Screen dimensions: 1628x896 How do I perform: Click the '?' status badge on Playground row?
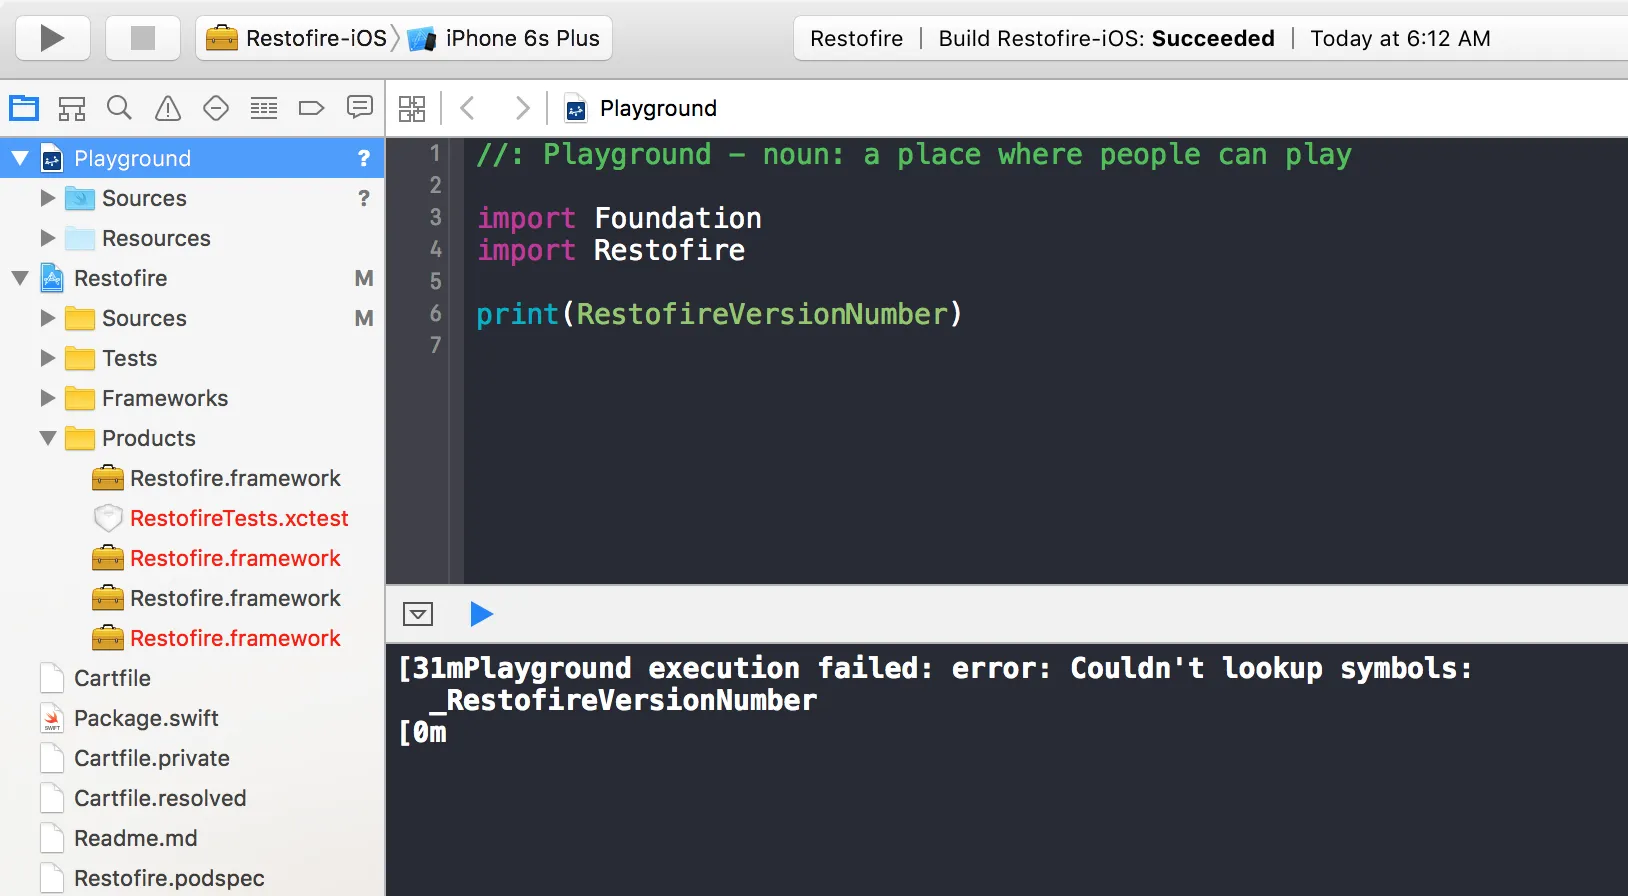[364, 158]
